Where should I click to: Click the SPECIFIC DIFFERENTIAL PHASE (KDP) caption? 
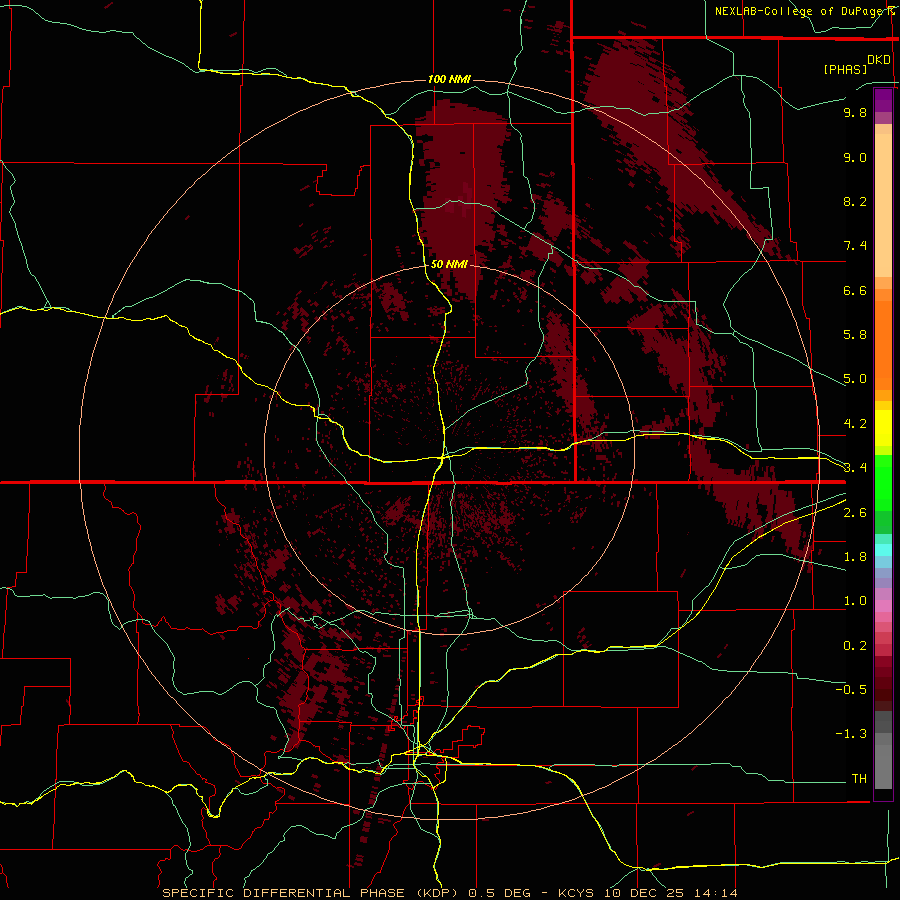(311, 893)
